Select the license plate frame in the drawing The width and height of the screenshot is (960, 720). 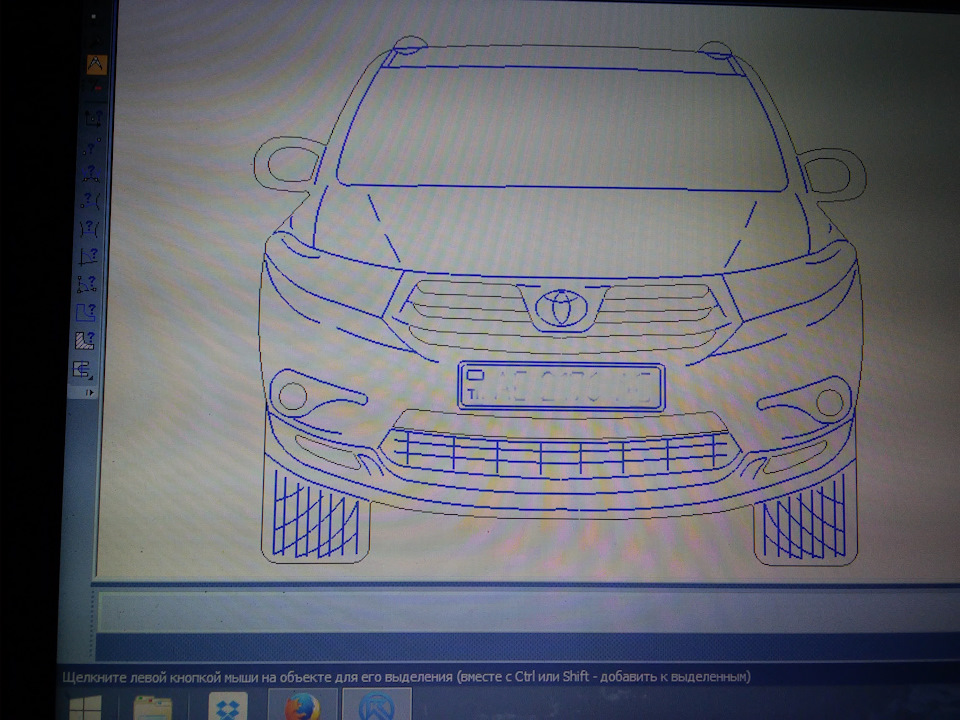[561, 386]
